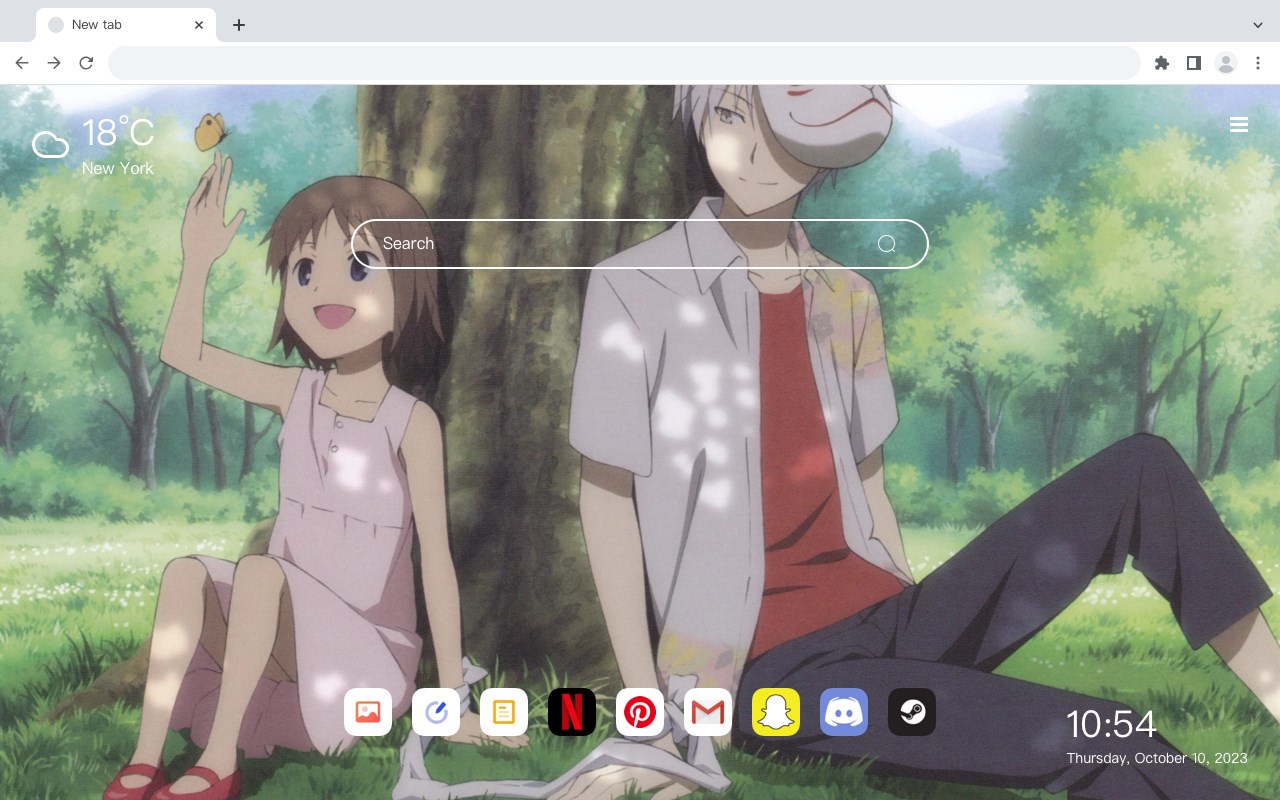Viewport: 1280px width, 800px height.
Task: Open a new browser tab
Action: click(238, 25)
